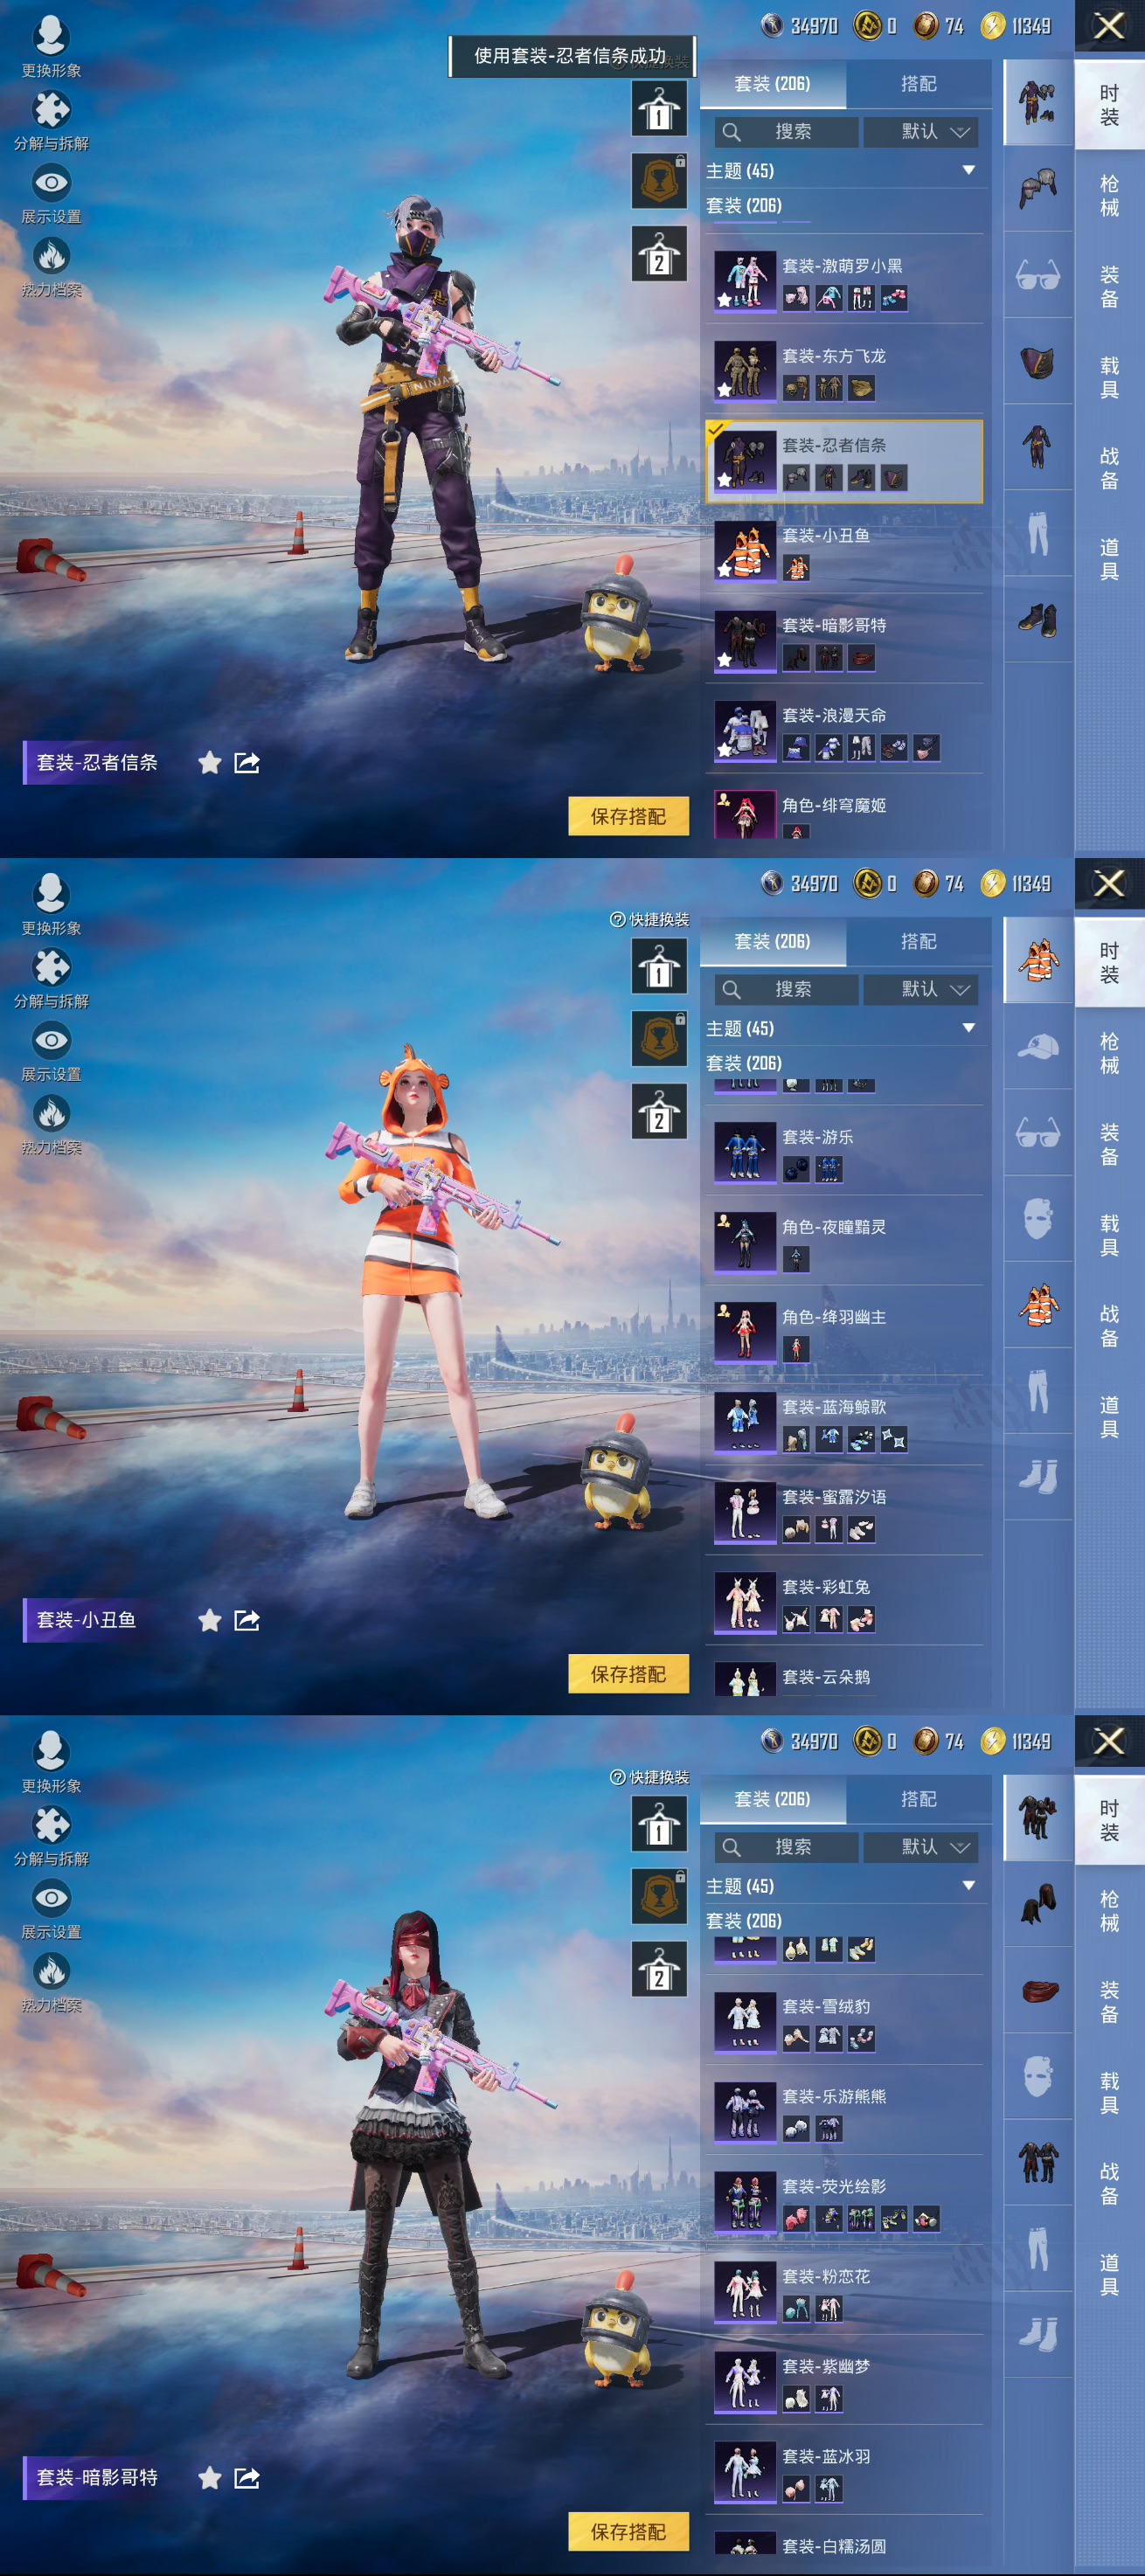Select the boots category icon in middle screenshot
The height and width of the screenshot is (2576, 1145).
(x=1038, y=1477)
